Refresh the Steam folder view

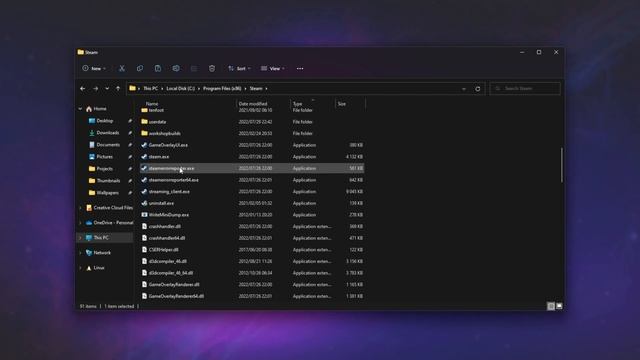[478, 89]
